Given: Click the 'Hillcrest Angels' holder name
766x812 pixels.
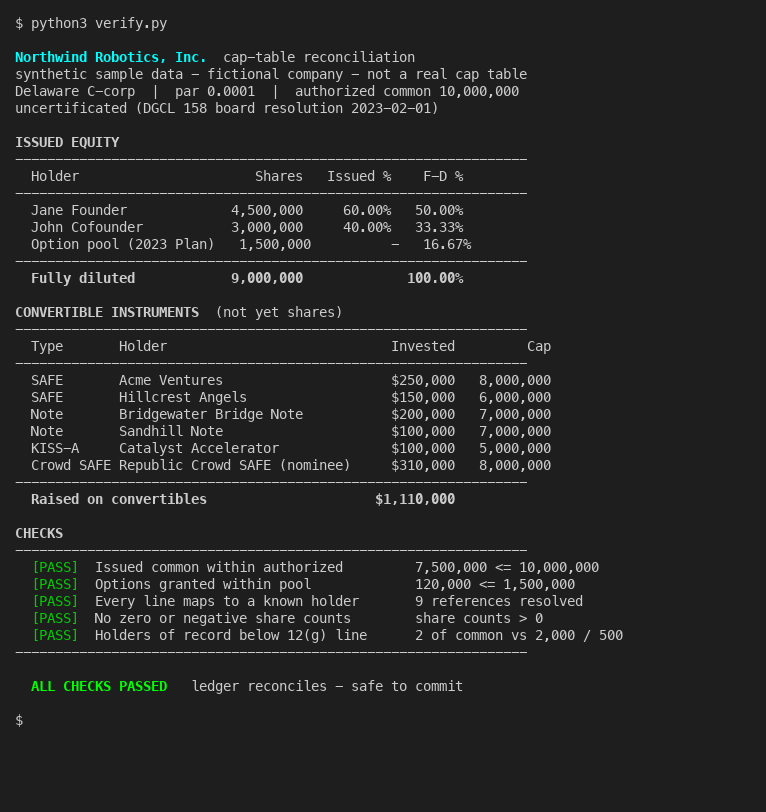Looking at the screenshot, I should tap(183, 397).
